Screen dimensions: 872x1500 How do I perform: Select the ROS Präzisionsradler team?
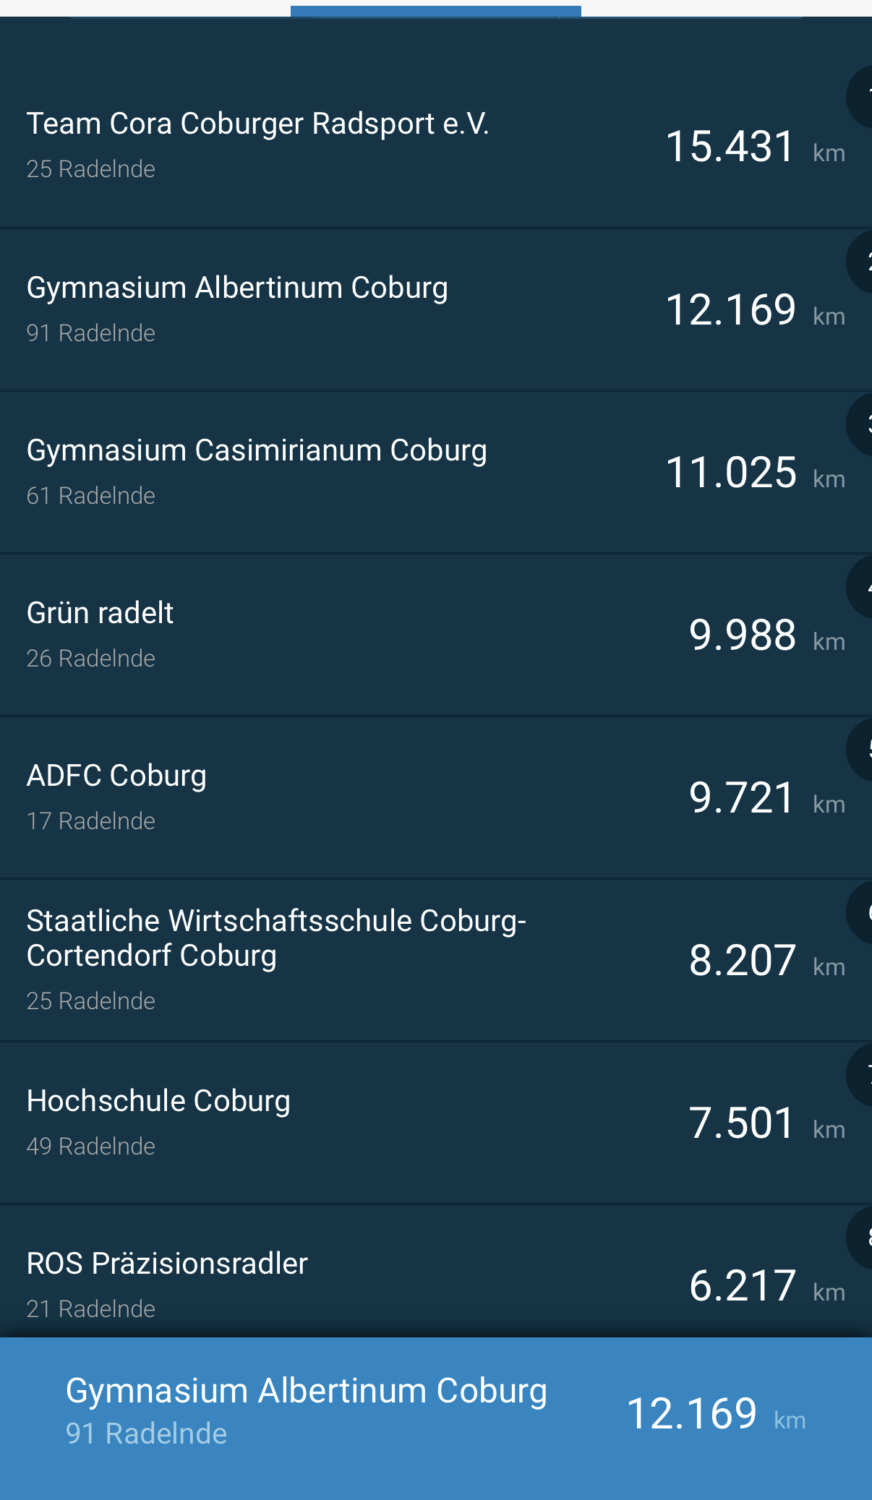pyautogui.click(x=167, y=1264)
